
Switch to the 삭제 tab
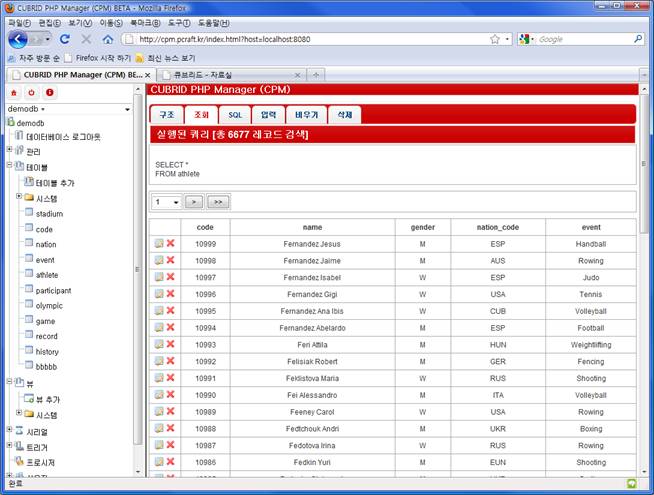(x=345, y=115)
